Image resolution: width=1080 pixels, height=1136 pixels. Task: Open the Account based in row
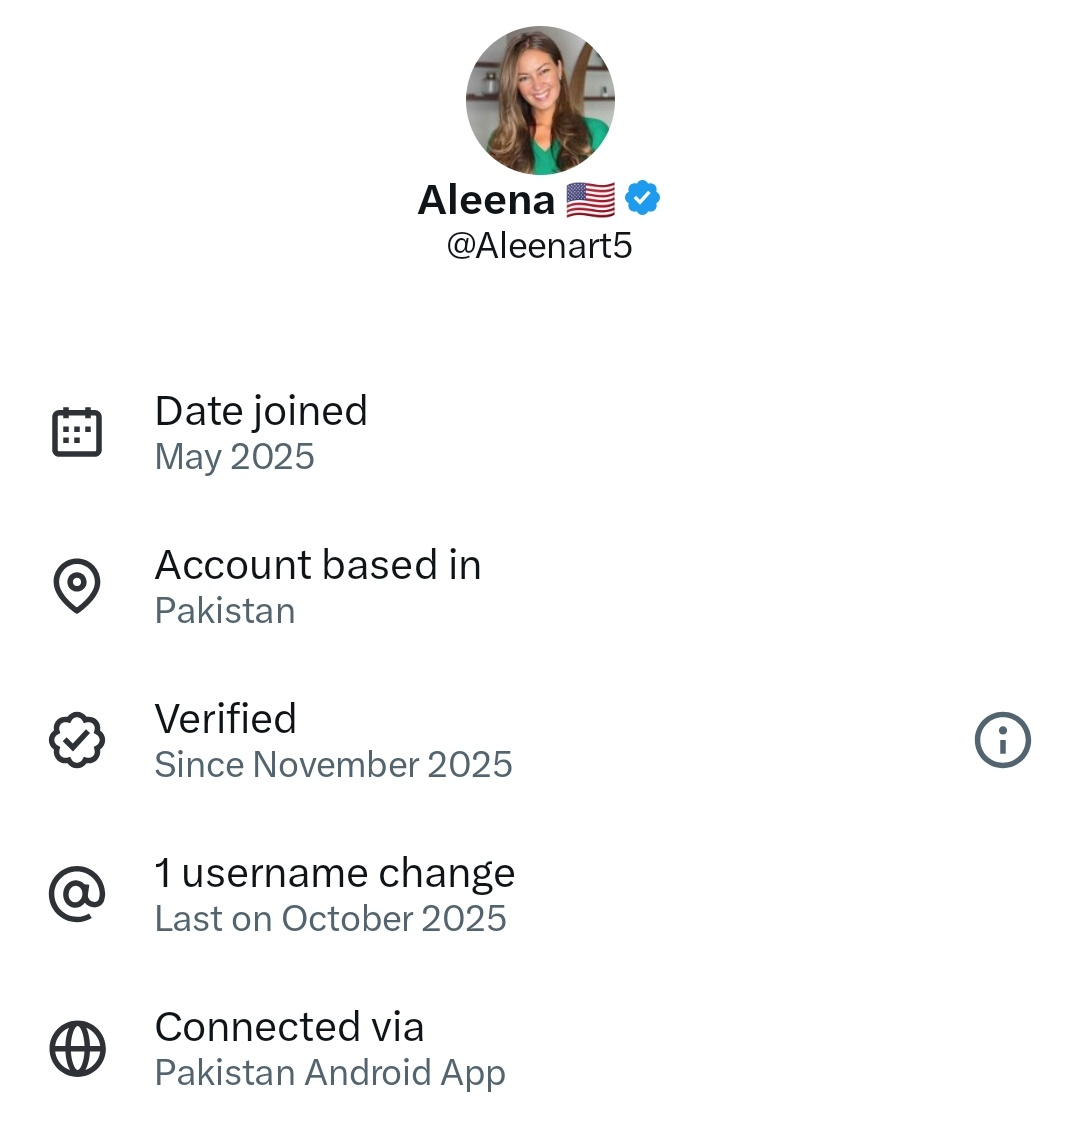[318, 565]
